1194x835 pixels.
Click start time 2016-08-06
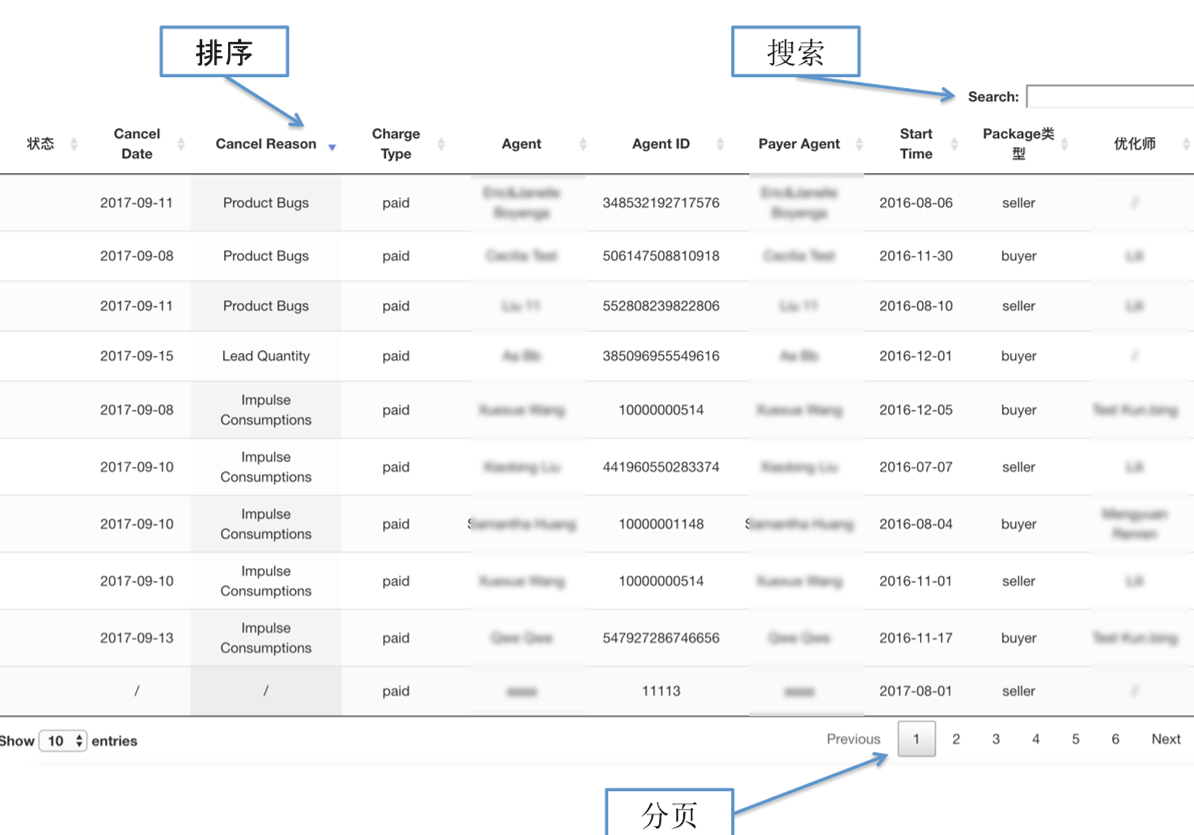tap(916, 203)
